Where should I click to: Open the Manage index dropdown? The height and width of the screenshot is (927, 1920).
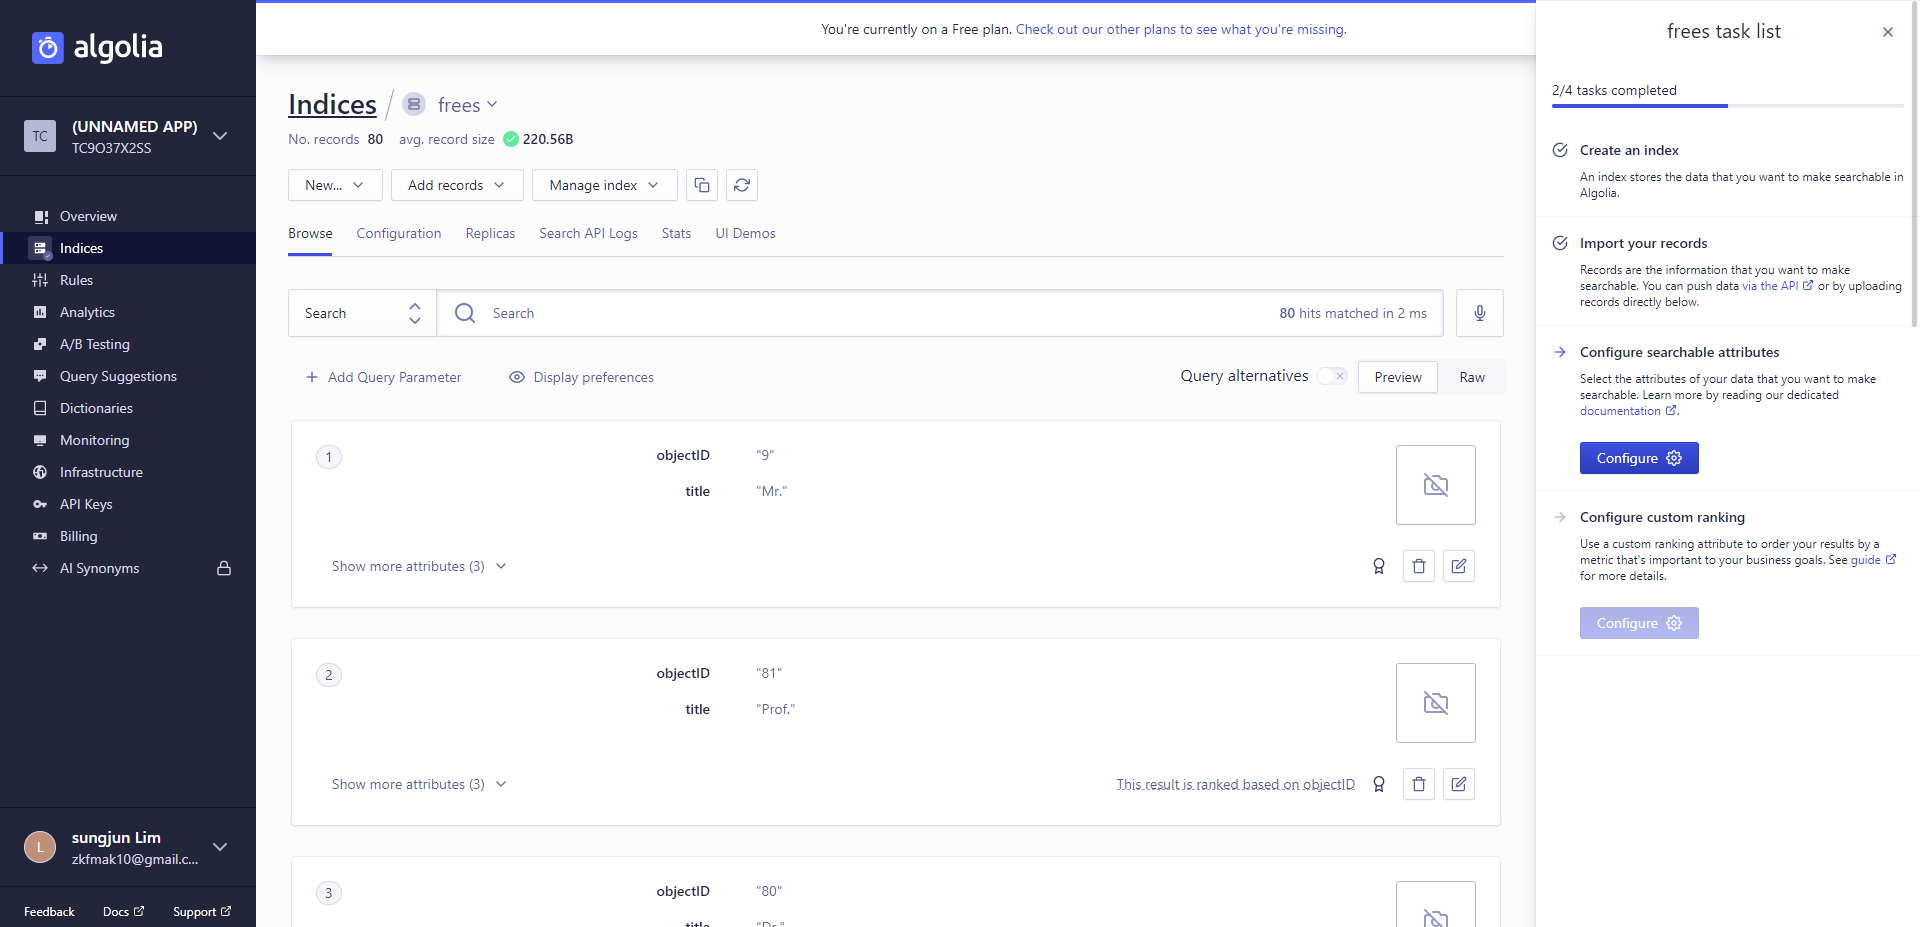click(x=605, y=185)
